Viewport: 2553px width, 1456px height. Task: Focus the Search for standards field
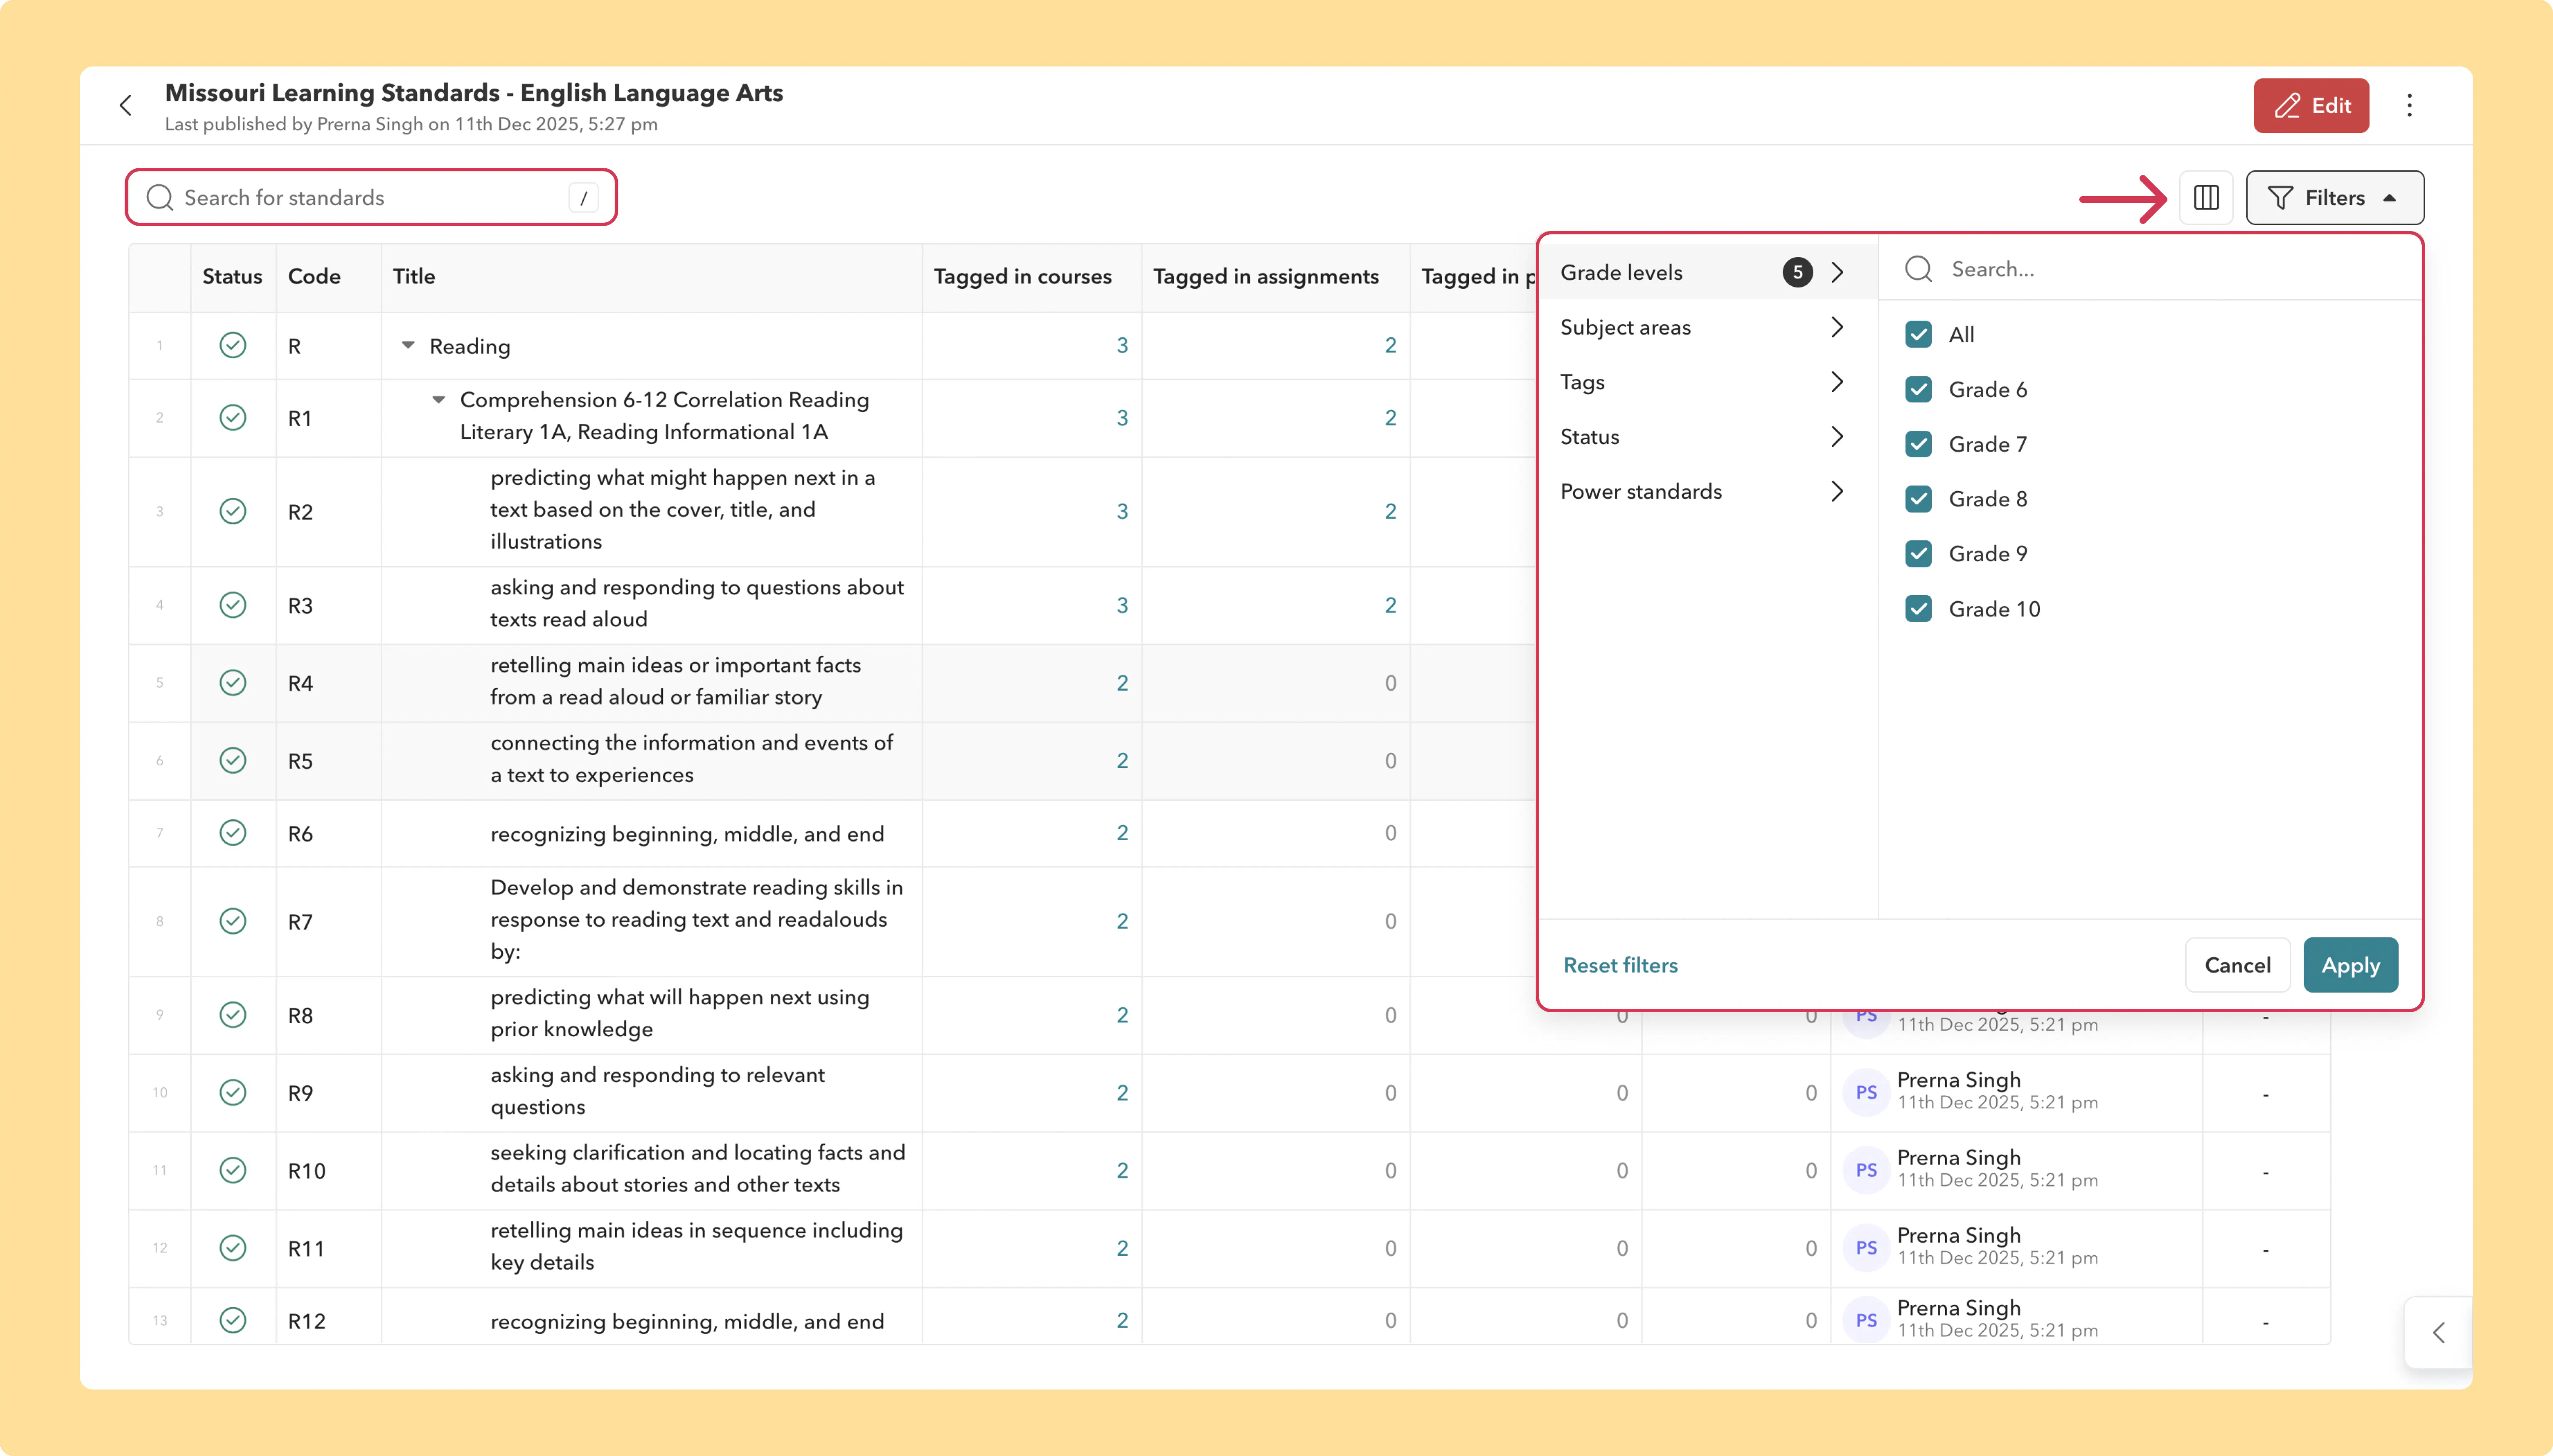371,198
